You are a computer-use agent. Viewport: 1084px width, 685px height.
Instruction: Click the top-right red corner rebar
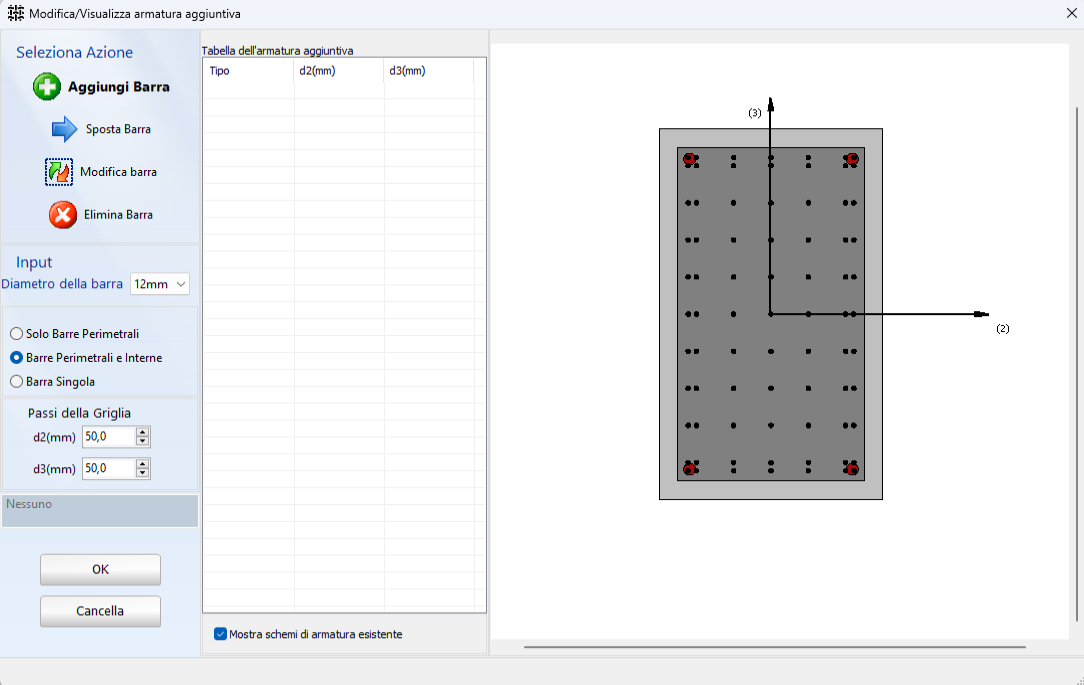tap(852, 159)
